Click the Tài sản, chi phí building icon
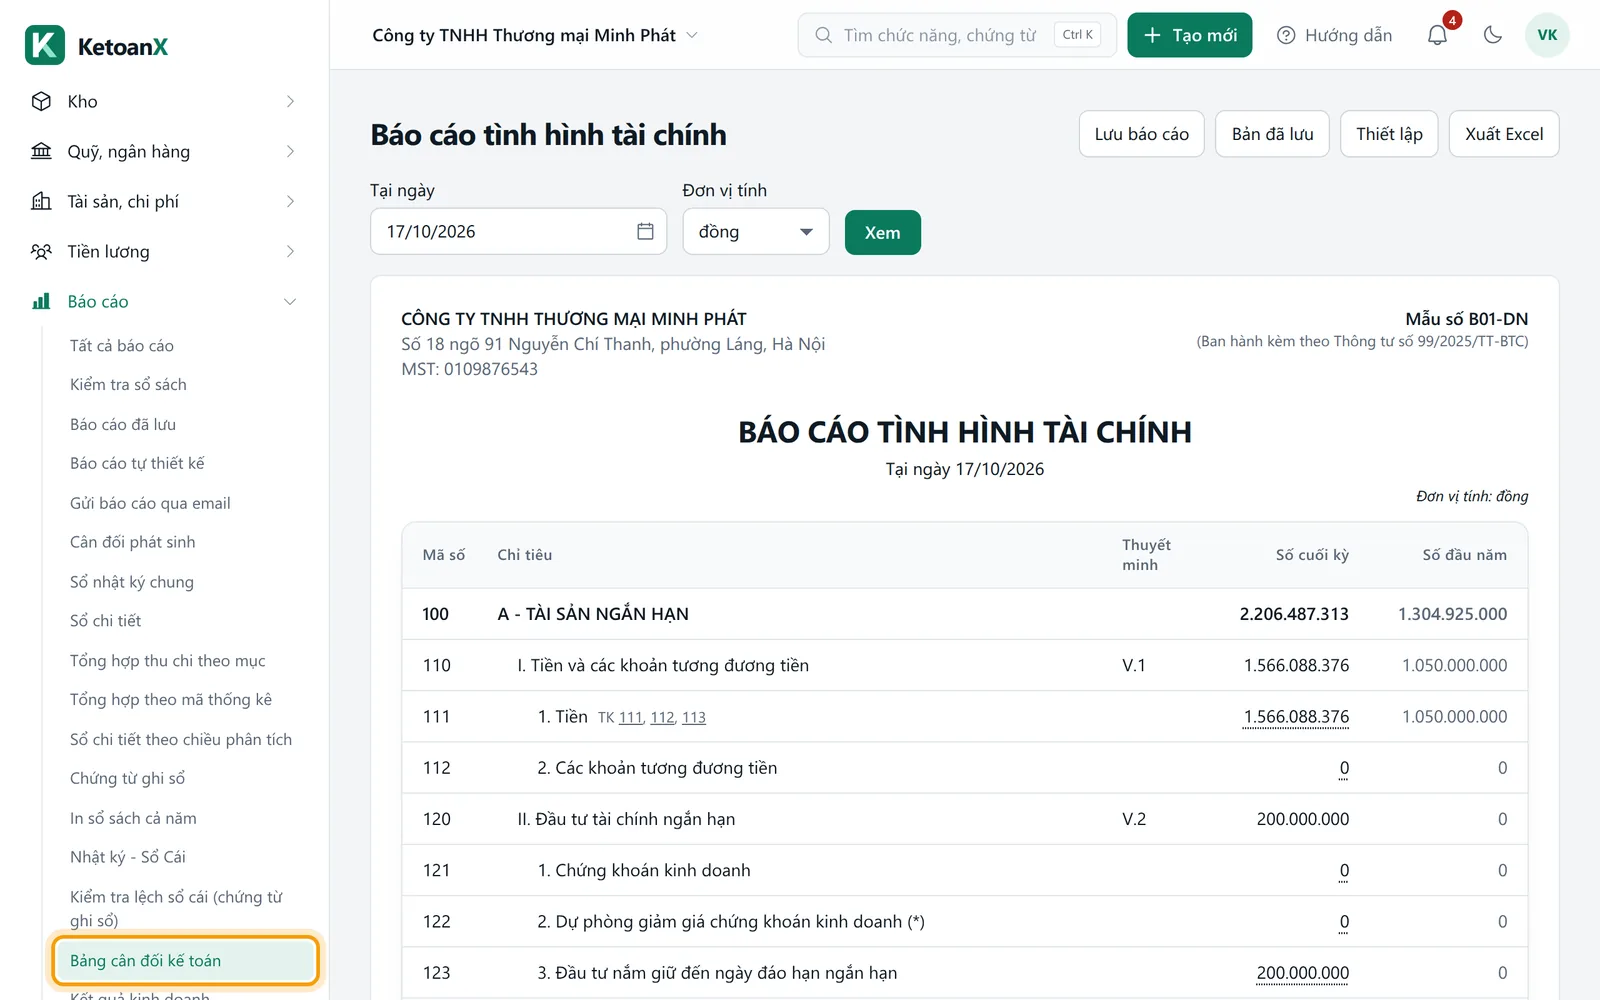The width and height of the screenshot is (1600, 1000). pos(41,201)
